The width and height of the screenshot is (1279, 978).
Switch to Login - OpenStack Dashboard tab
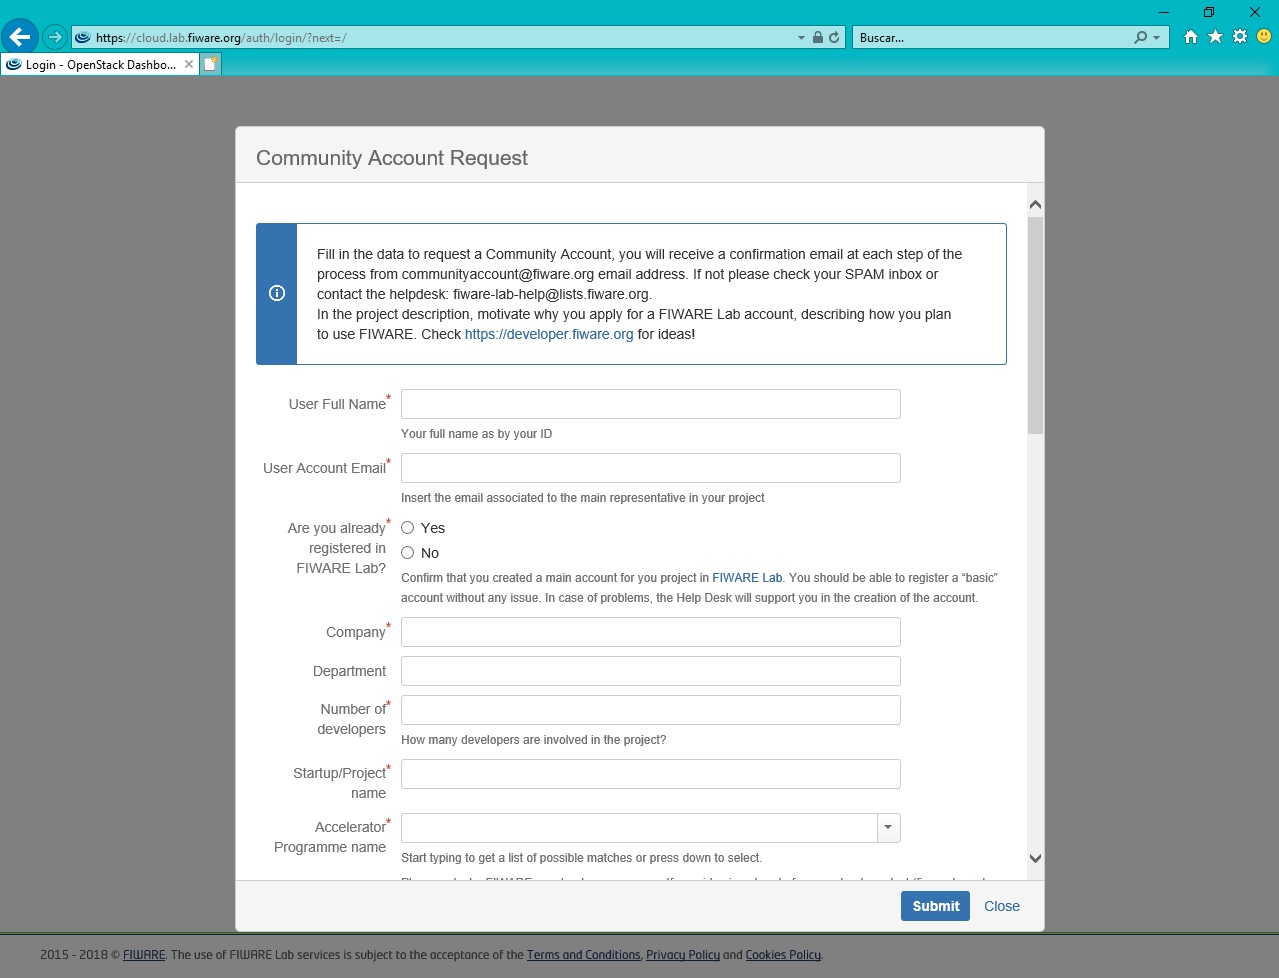tap(100, 64)
